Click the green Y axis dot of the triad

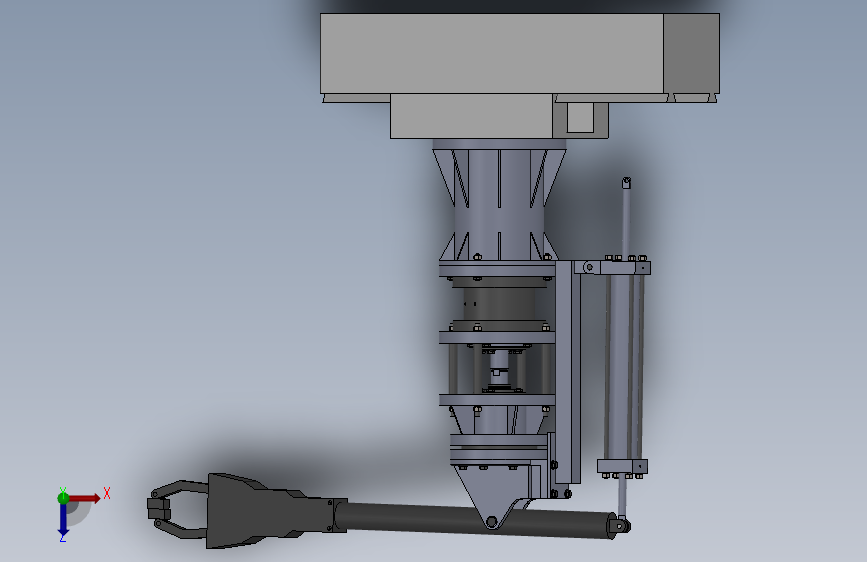click(x=63, y=498)
